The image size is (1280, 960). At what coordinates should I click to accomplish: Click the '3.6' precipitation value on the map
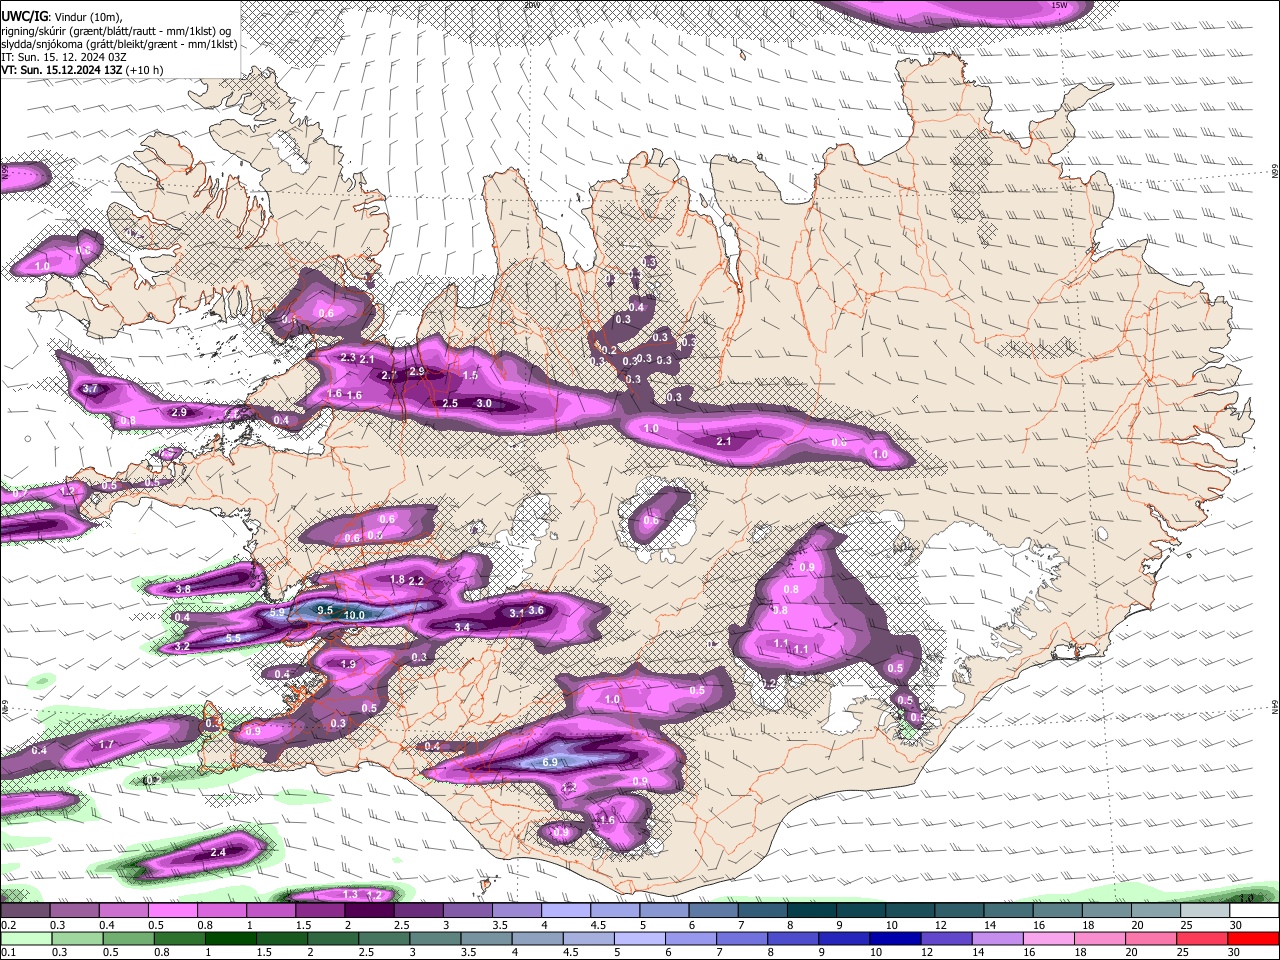[x=536, y=610]
